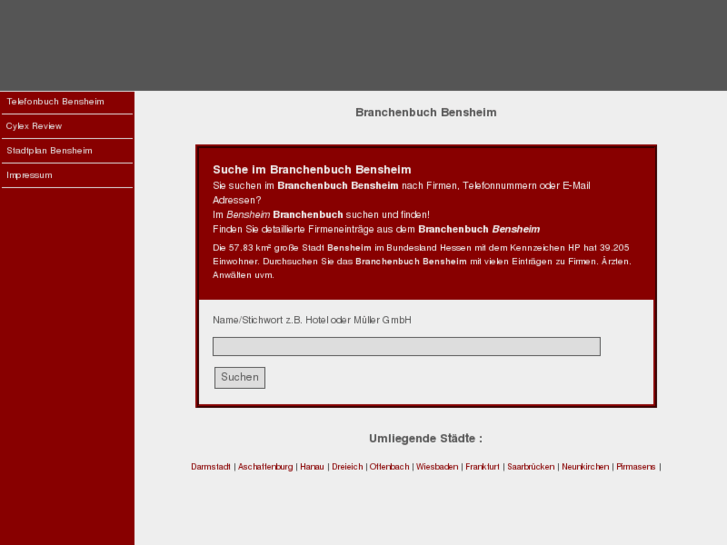Open the Offenbach city link

389,467
